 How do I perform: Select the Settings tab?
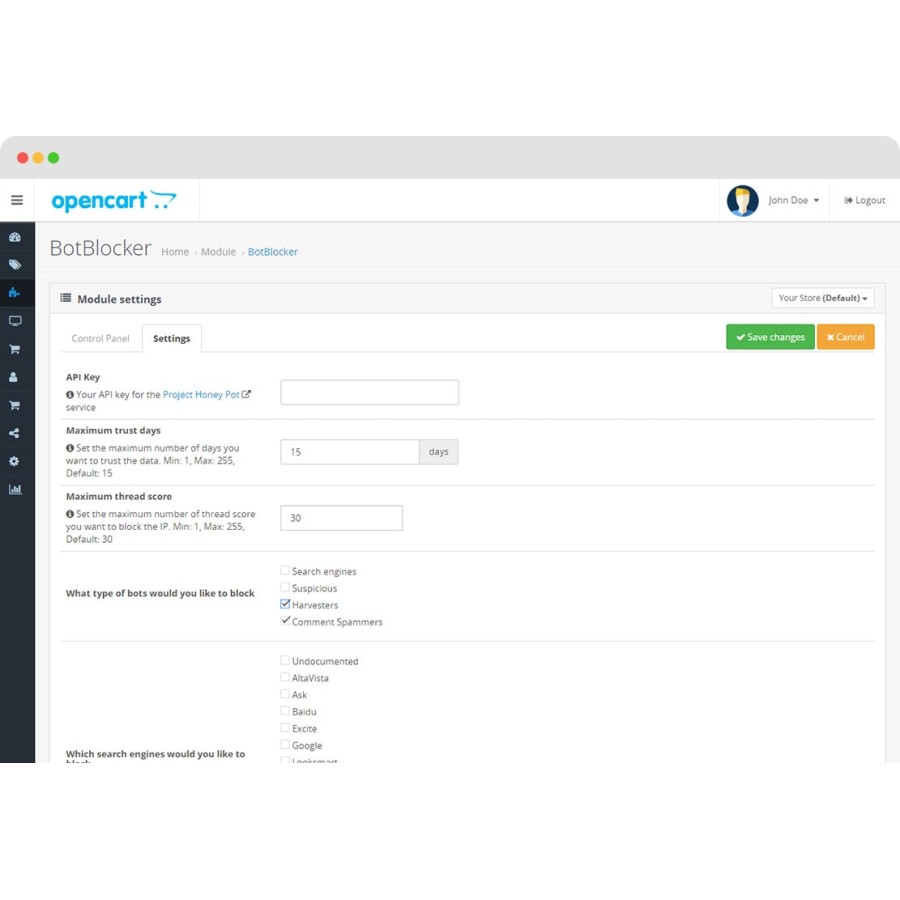click(172, 338)
